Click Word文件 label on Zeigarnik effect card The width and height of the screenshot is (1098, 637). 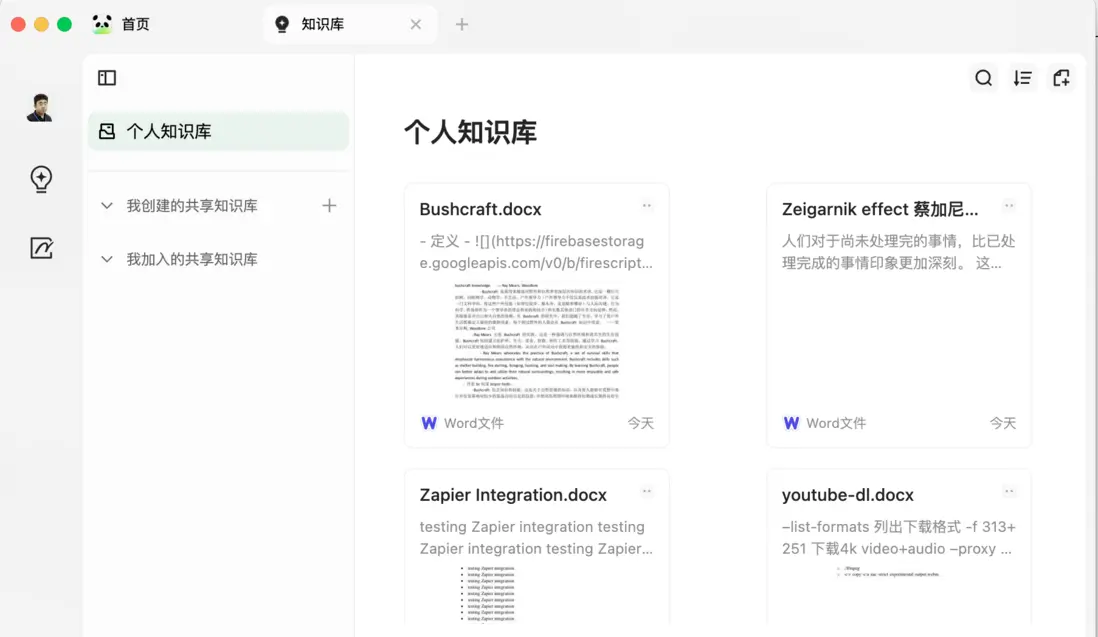pos(836,423)
